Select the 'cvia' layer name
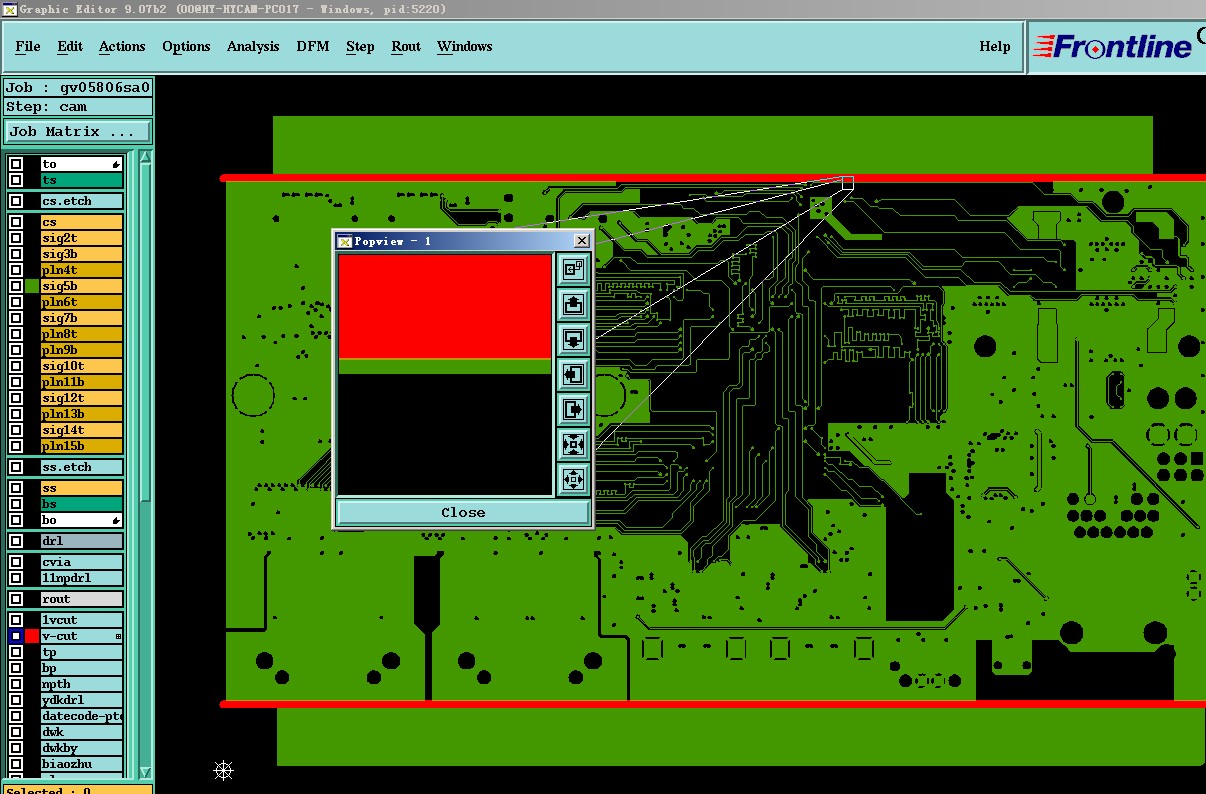1206x794 pixels. 82,562
